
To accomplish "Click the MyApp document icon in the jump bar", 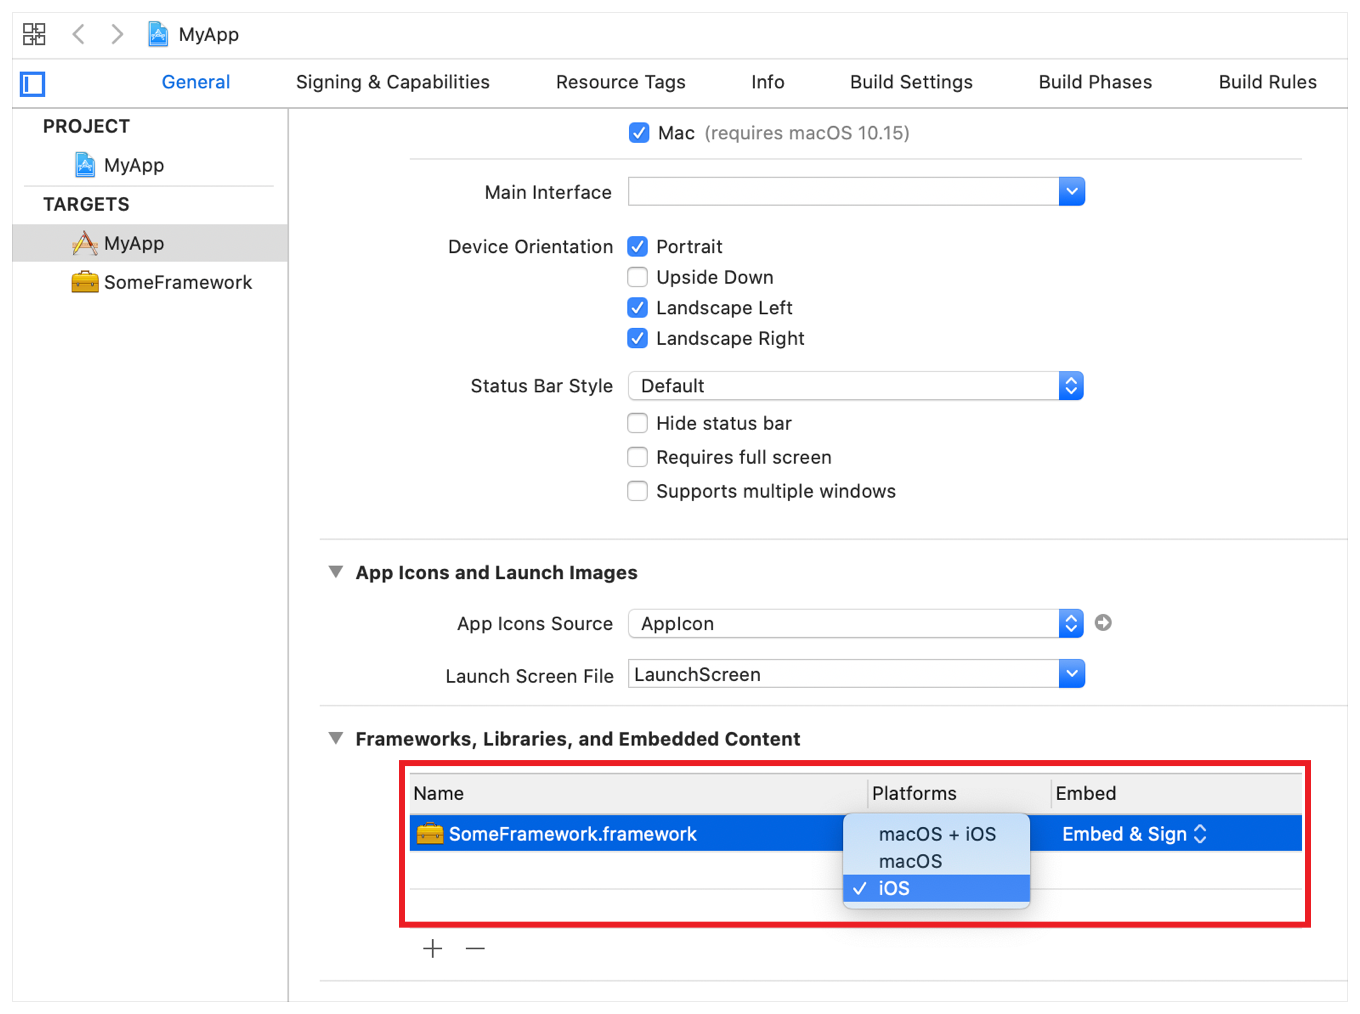I will click(x=158, y=33).
